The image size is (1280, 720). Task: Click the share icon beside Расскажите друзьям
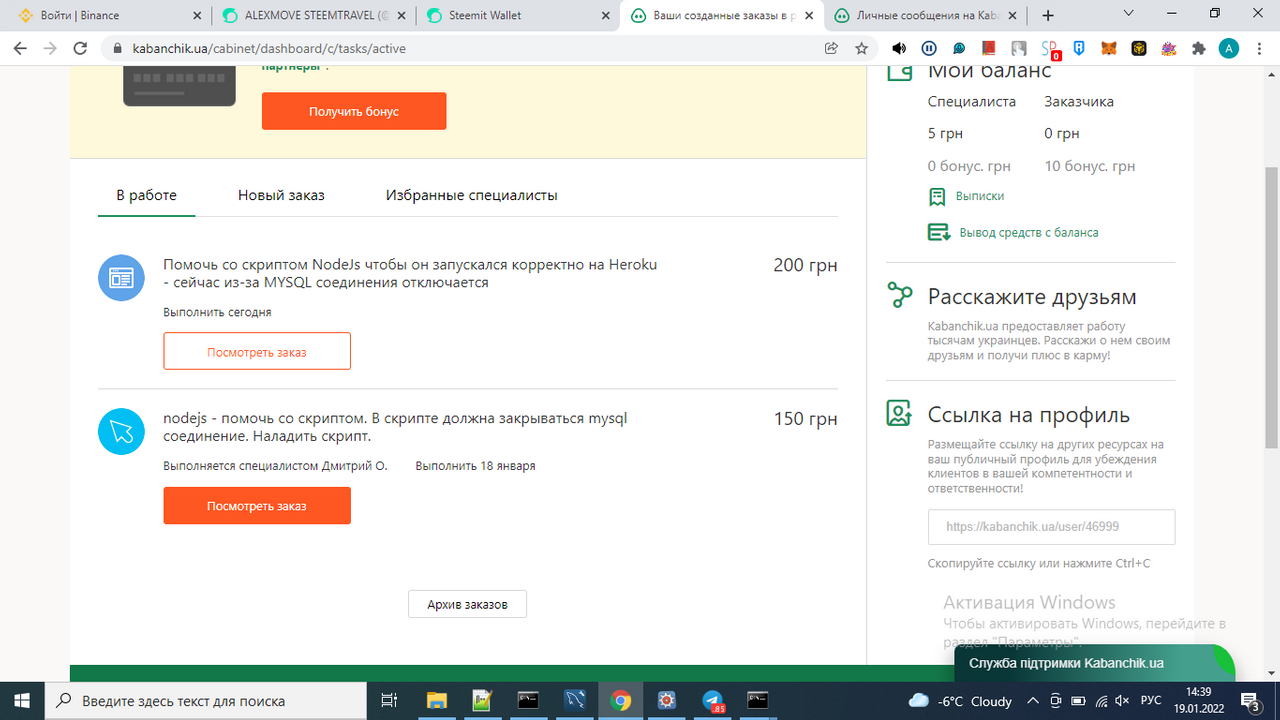(900, 296)
